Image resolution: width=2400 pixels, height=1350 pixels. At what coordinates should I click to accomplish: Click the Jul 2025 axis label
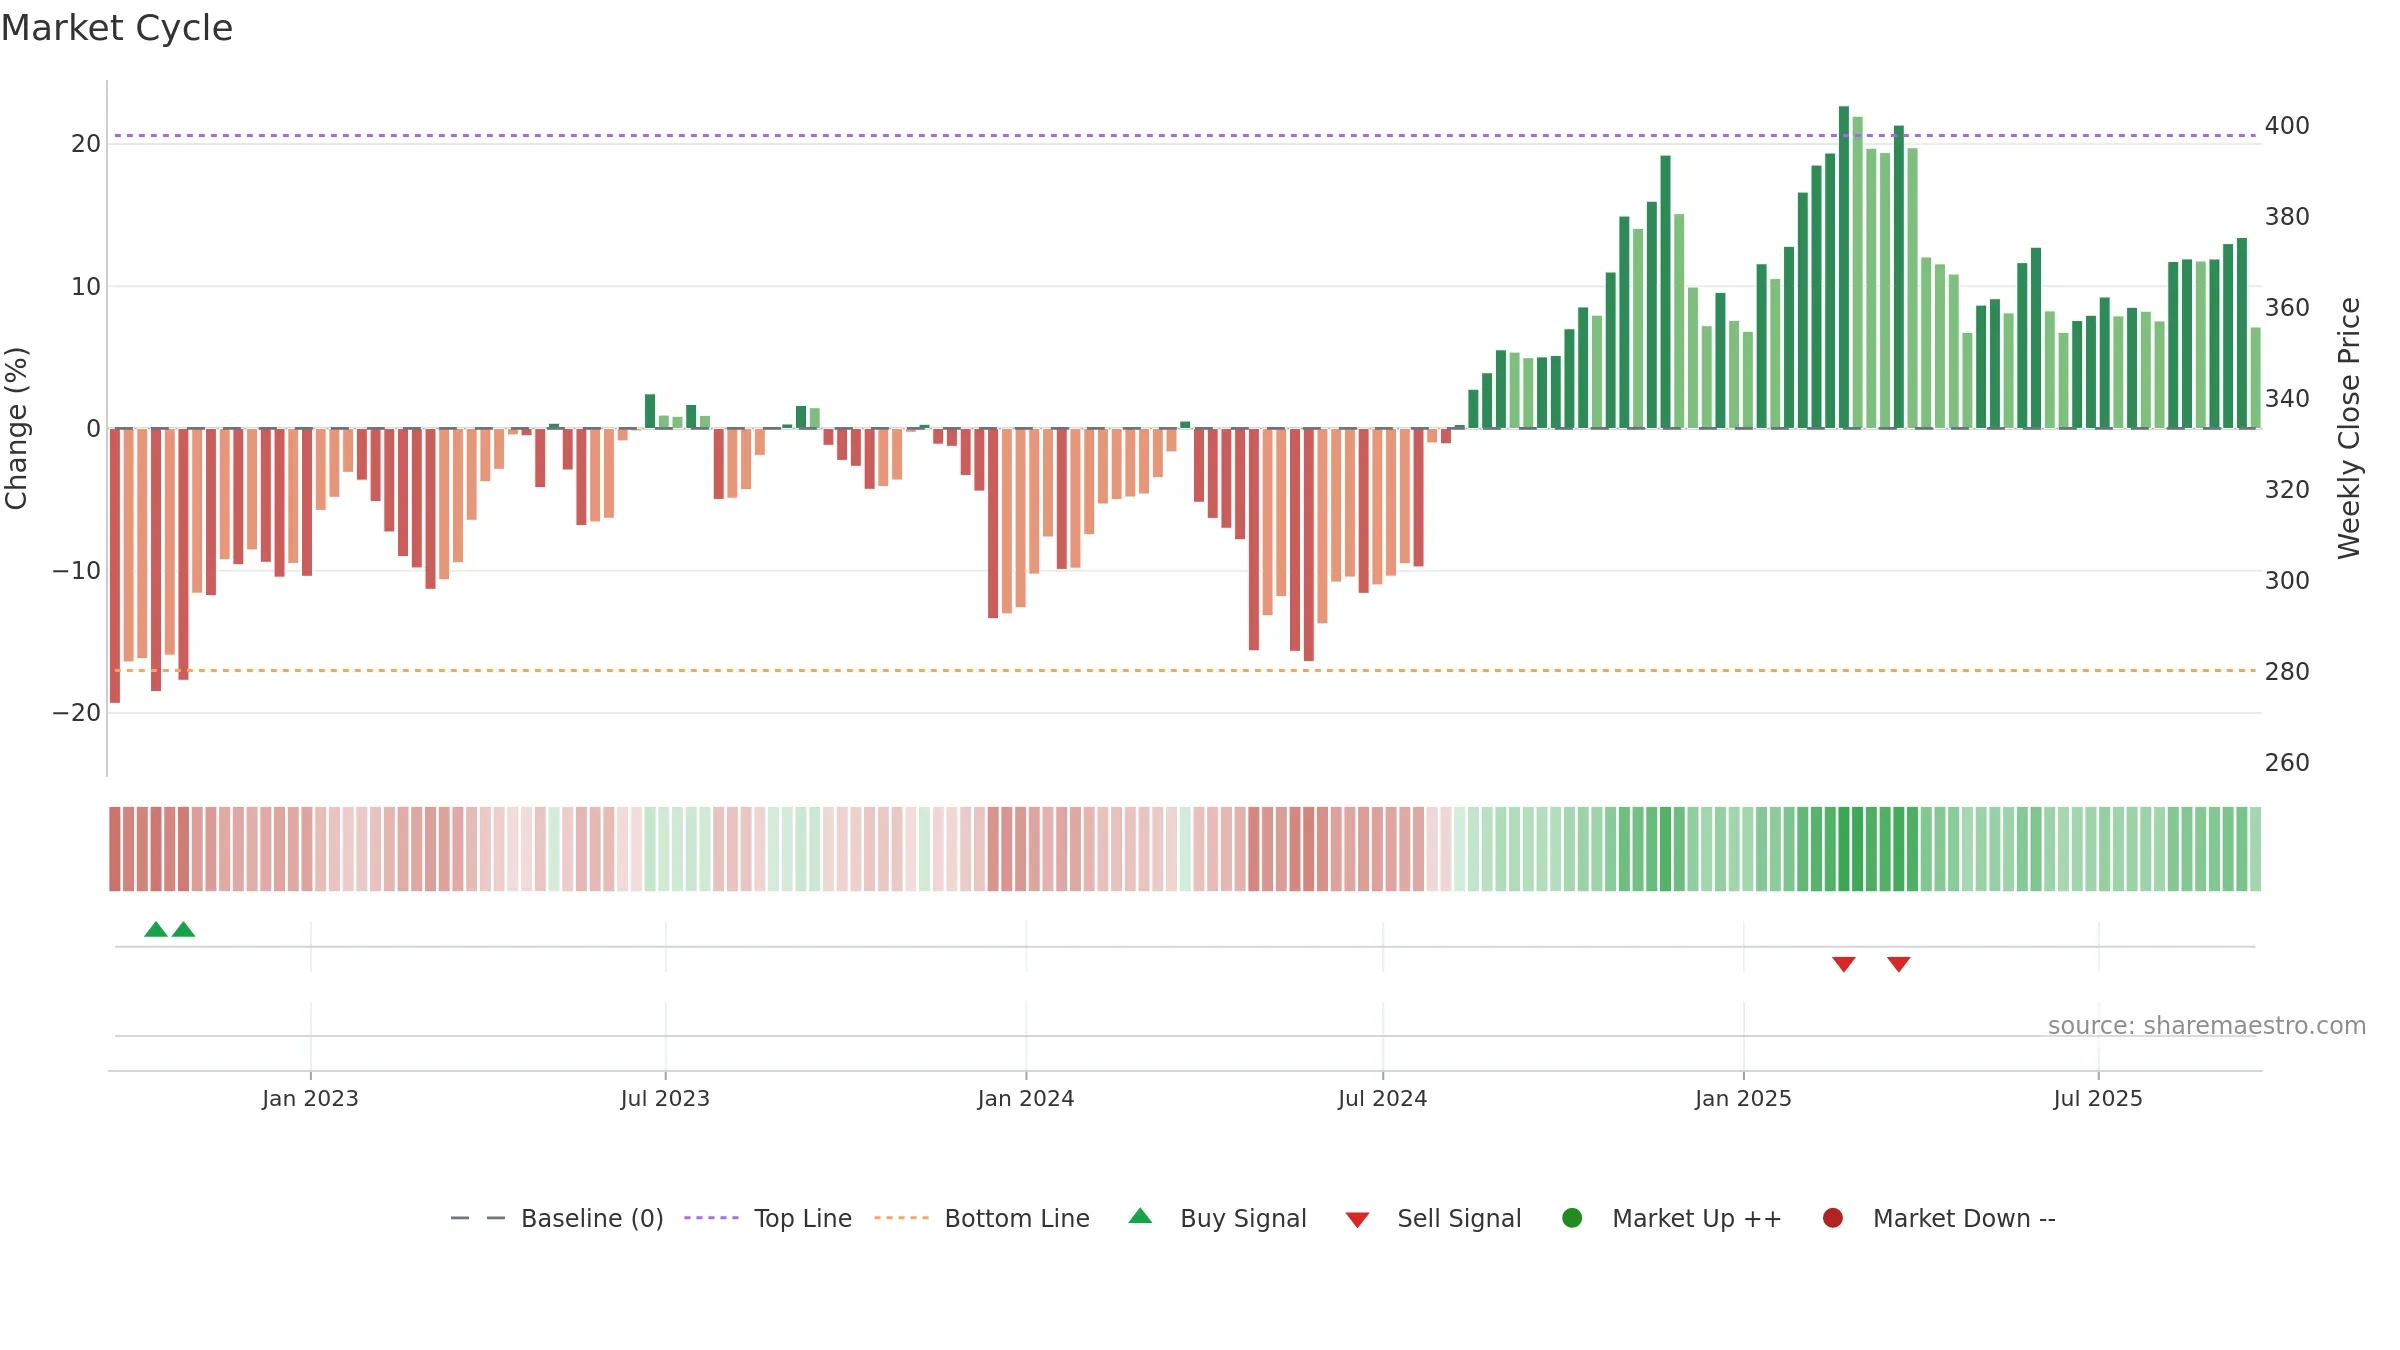pyautogui.click(x=2098, y=1099)
